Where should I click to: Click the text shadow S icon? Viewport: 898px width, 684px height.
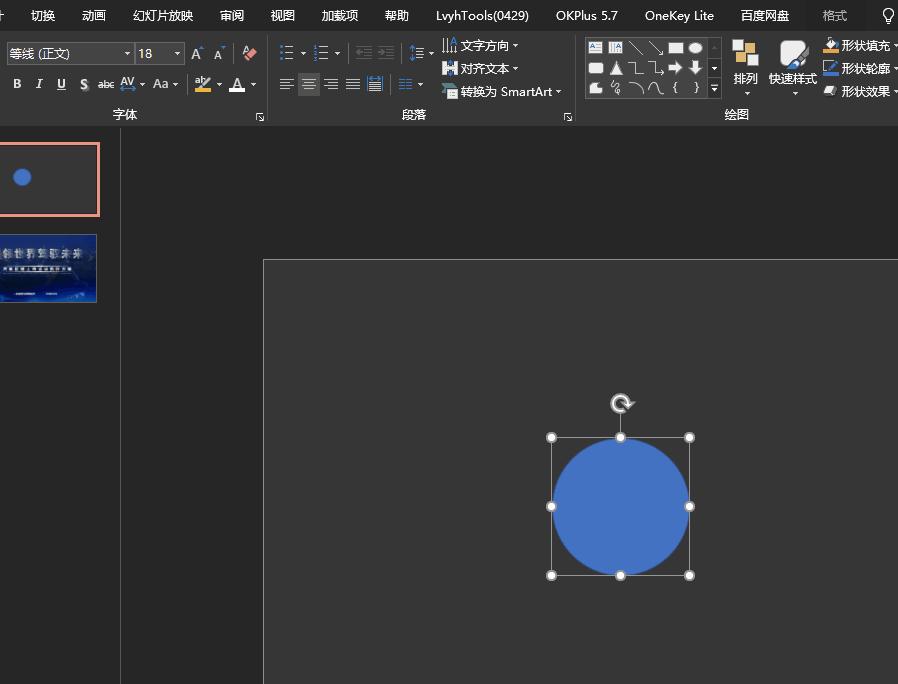click(x=83, y=85)
